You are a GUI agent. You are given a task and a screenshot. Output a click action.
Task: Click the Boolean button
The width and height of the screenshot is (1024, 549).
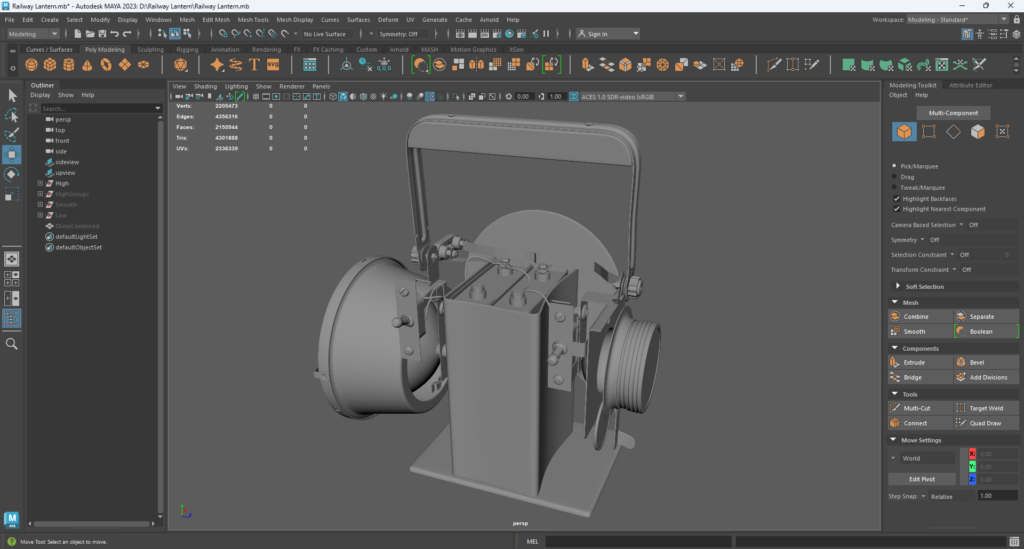click(x=986, y=332)
